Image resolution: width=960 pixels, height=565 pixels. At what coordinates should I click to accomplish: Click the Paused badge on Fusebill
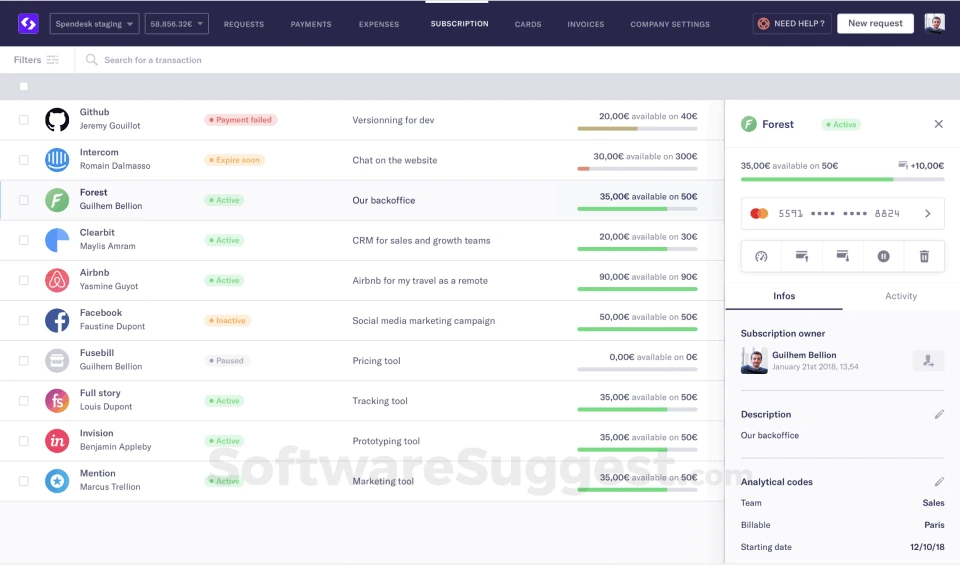point(227,361)
